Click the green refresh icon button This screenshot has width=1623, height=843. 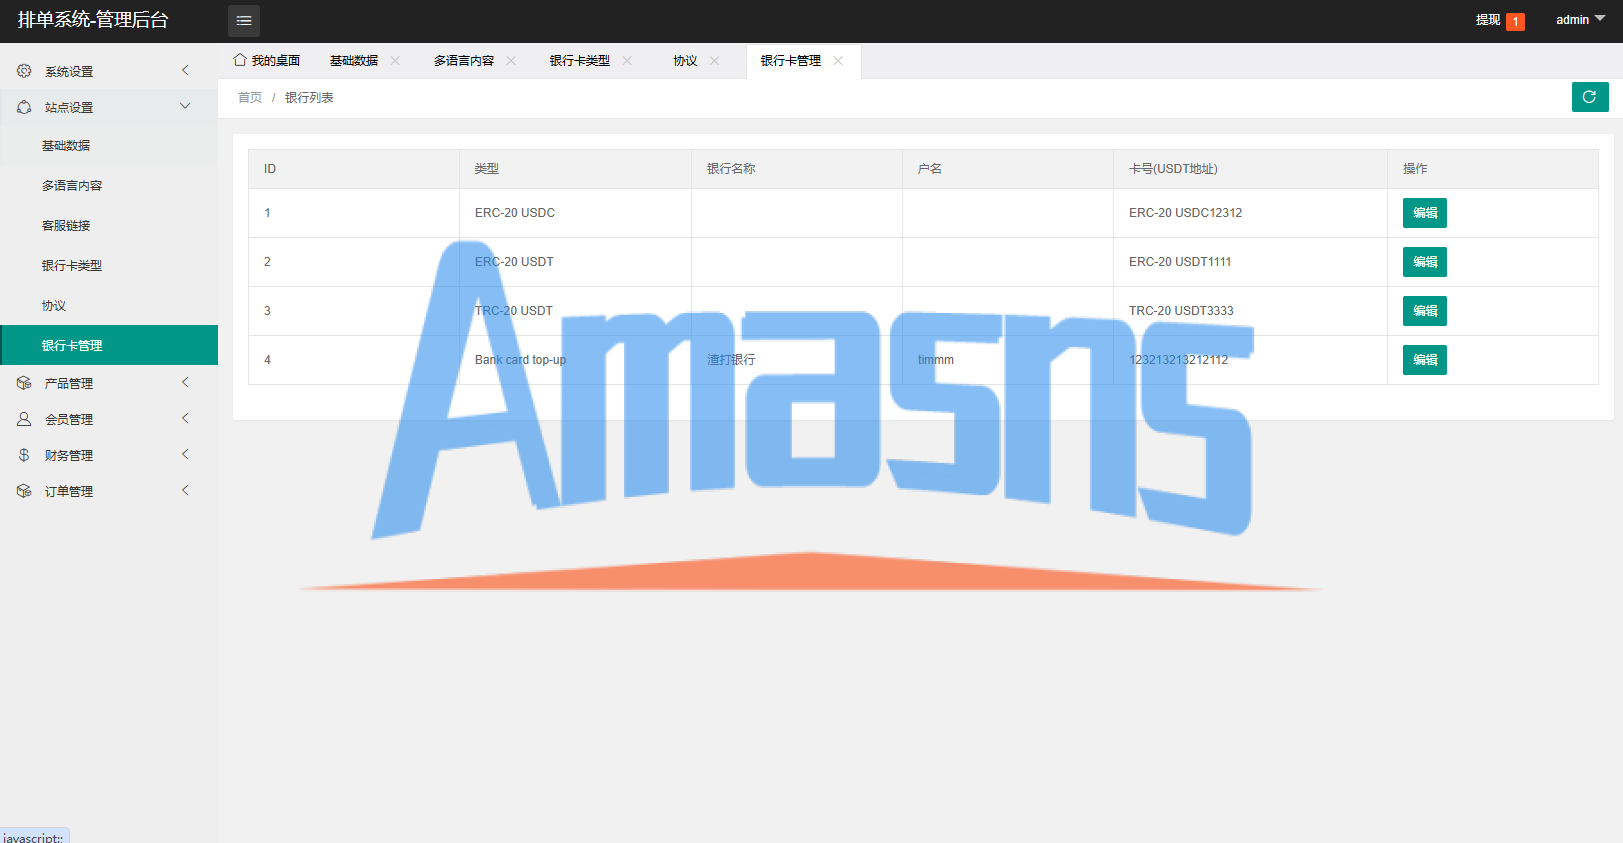1589,97
